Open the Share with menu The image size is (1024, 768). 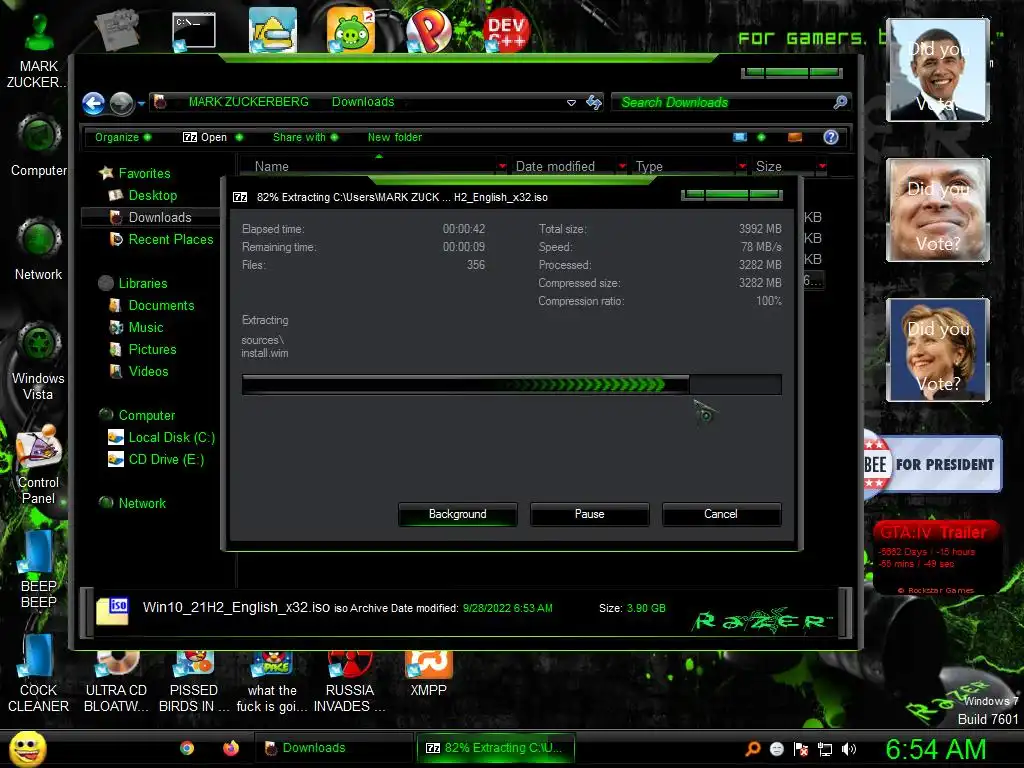[x=305, y=137]
